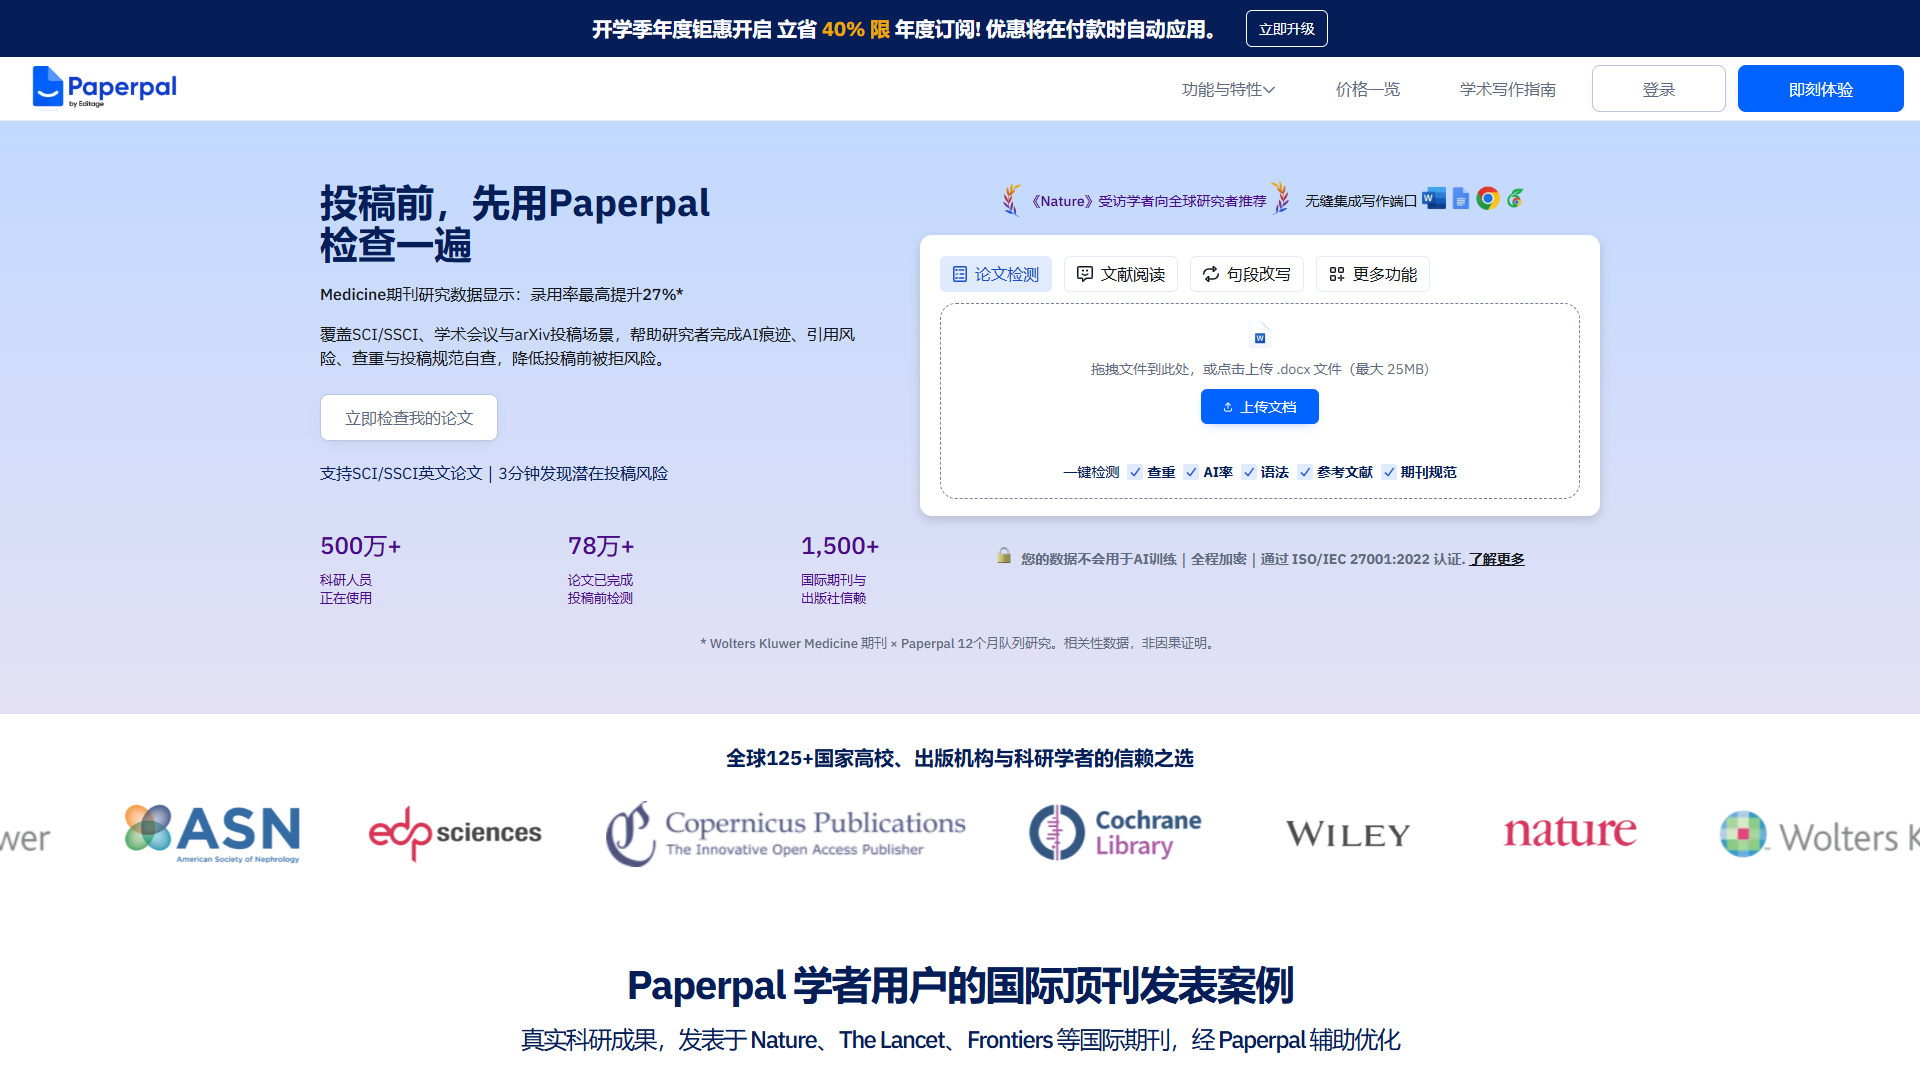Viewport: 1920px width, 1080px height.
Task: Click the nature logo
Action: 1570,831
